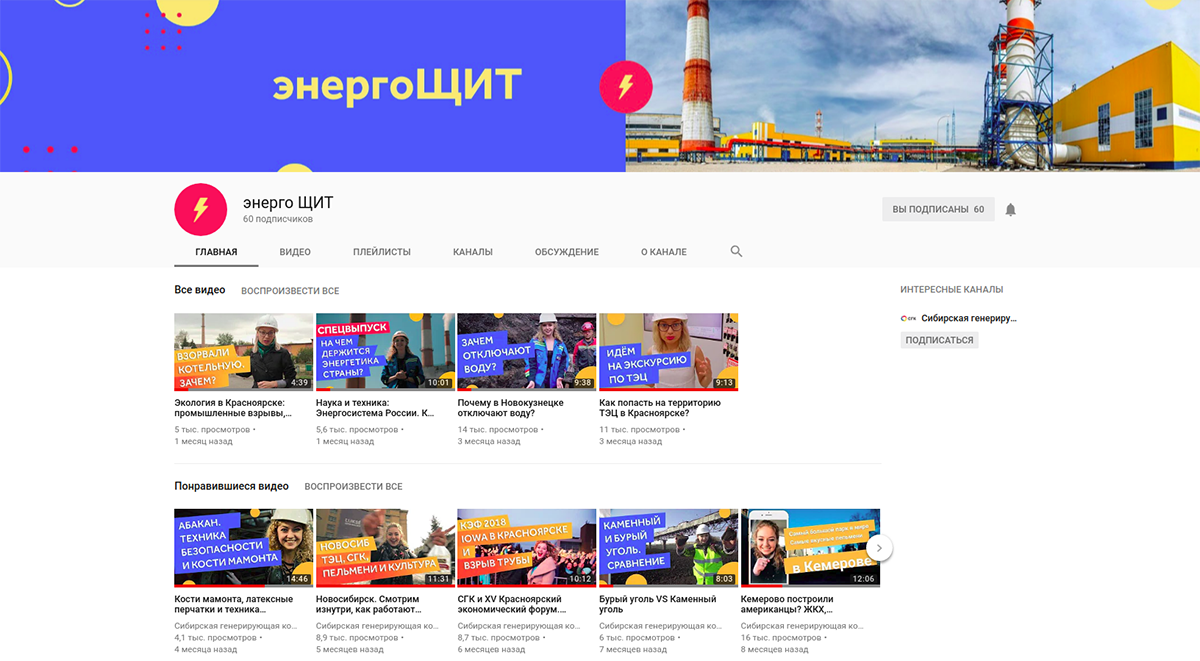The width and height of the screenshot is (1200, 661).
Task: Click 8,9 тыс. просмотров under Новосибирск video
Action: [357, 637]
